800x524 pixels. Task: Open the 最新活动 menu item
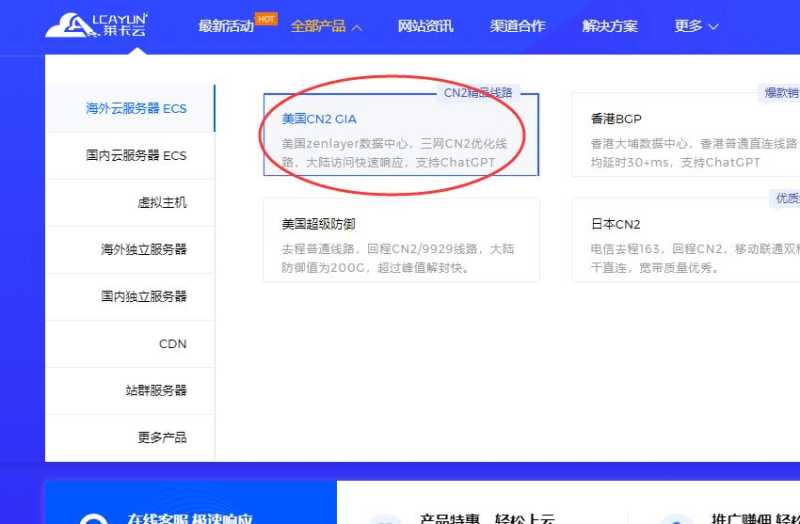226,26
